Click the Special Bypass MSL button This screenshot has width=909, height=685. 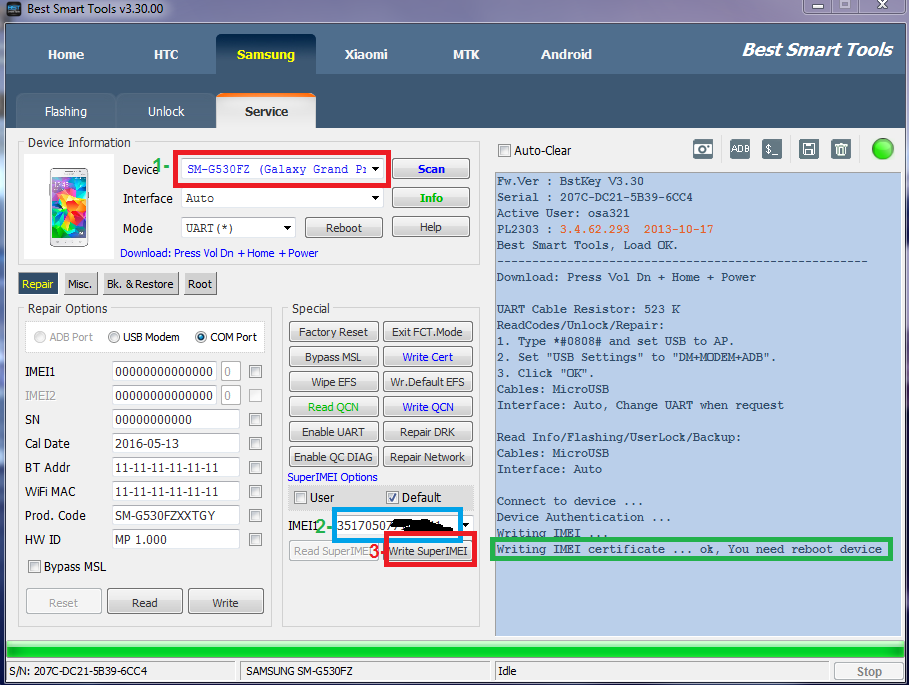333,357
